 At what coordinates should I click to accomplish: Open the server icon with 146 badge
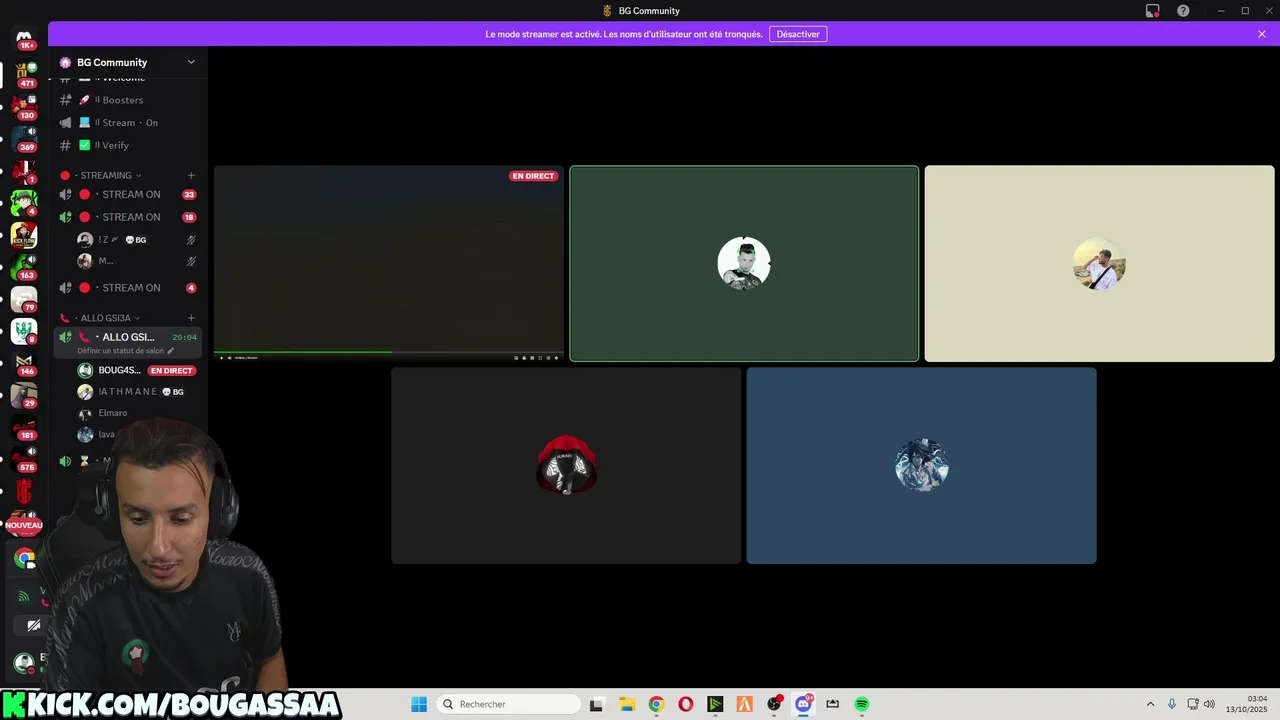pyautogui.click(x=24, y=362)
